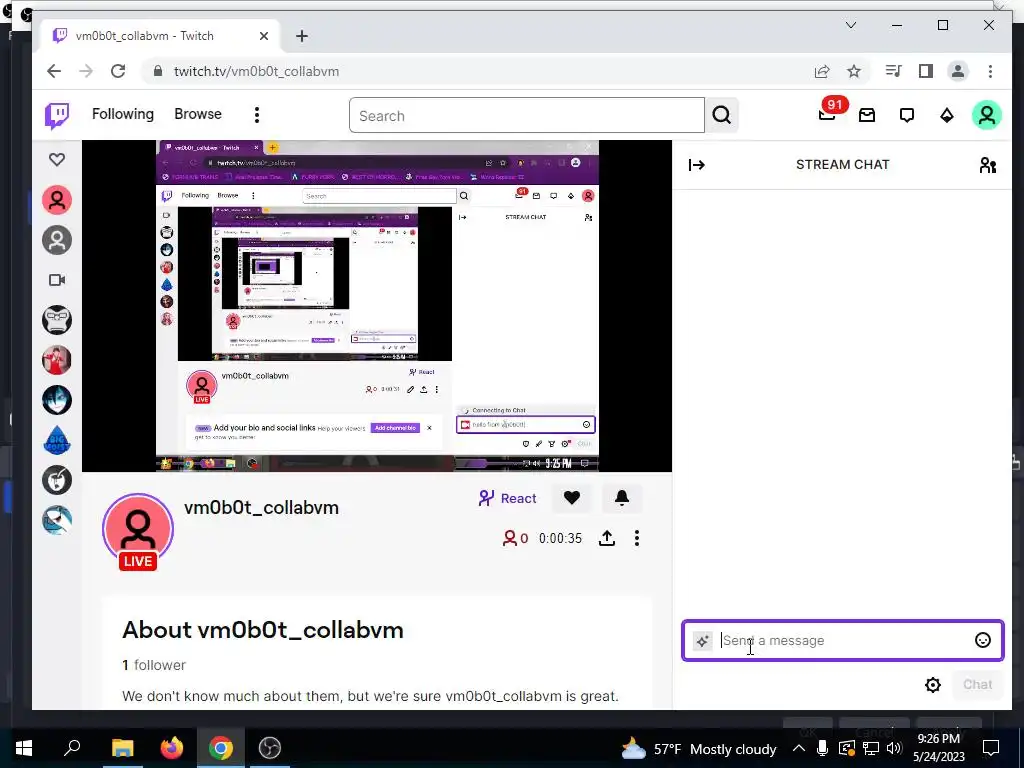Open the gray avatar channel in sidebar
Screen dimensions: 1024x768
(57, 240)
